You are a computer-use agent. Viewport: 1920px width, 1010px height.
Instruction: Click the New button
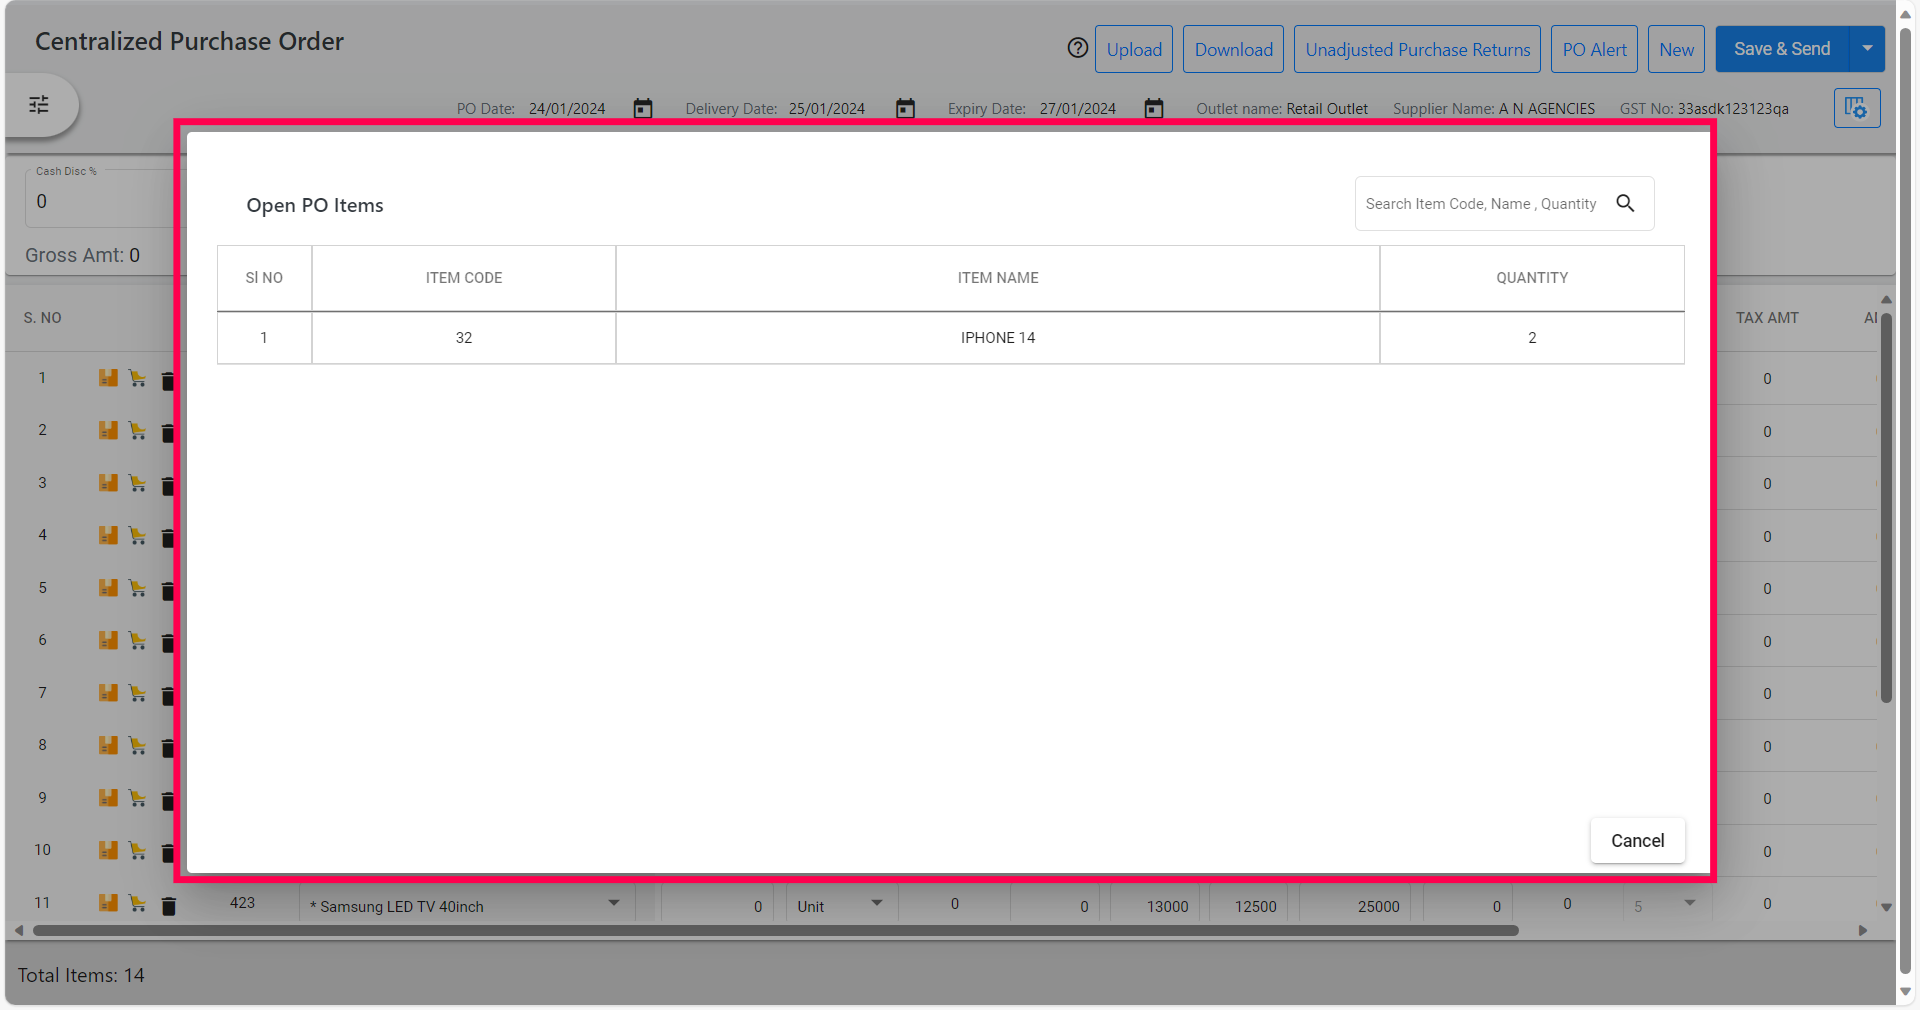[1676, 49]
